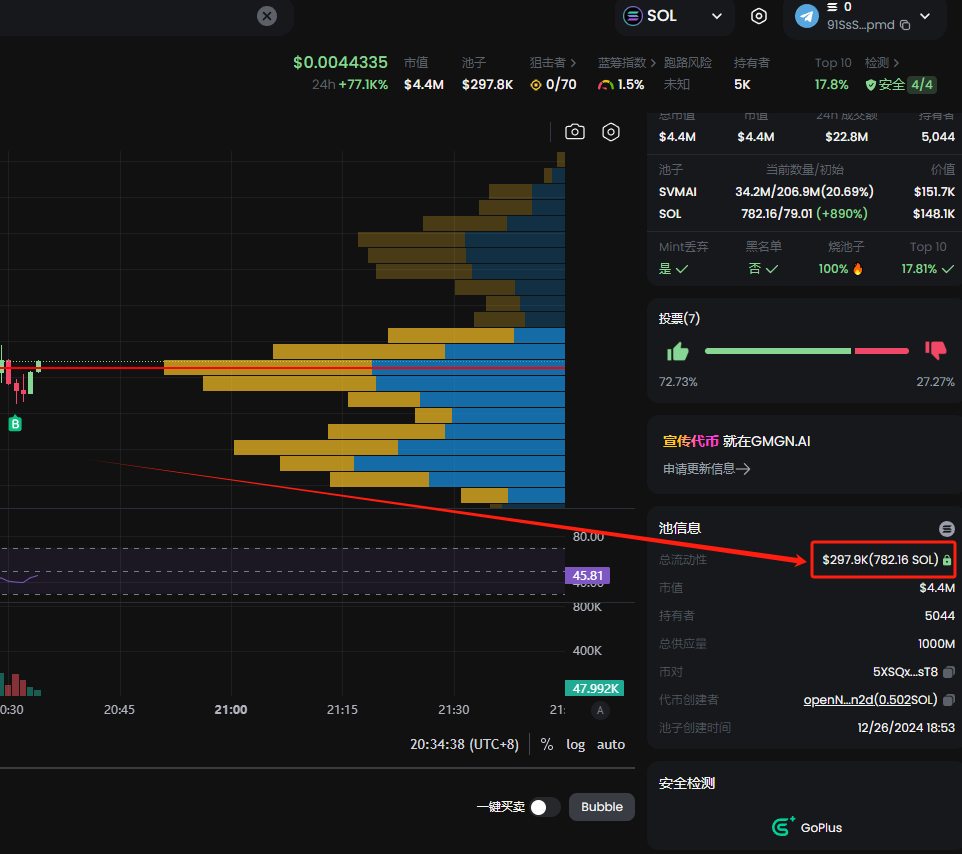
Task: Open the top bar settings hexagon icon
Action: 759,16
